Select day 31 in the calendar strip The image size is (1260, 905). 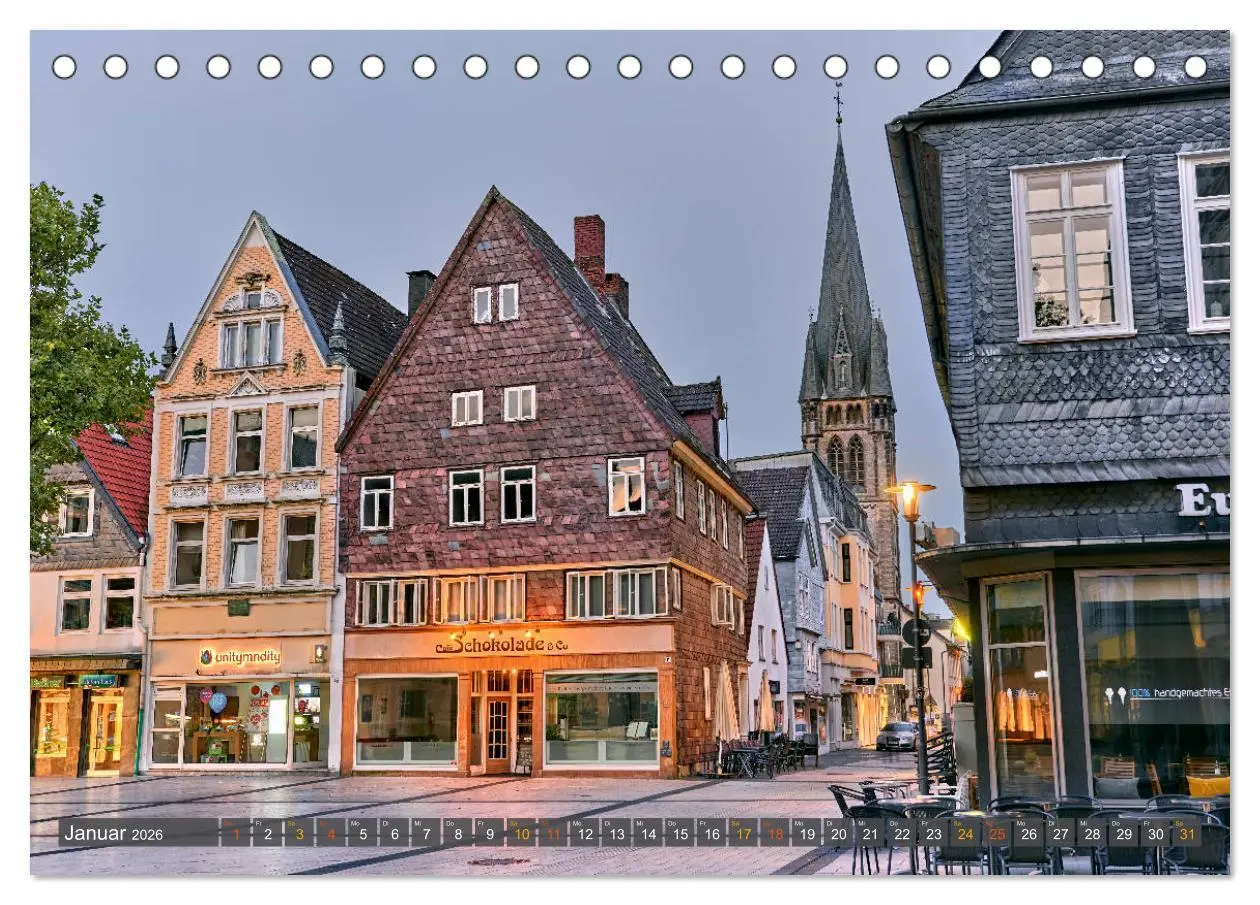coord(1187,833)
